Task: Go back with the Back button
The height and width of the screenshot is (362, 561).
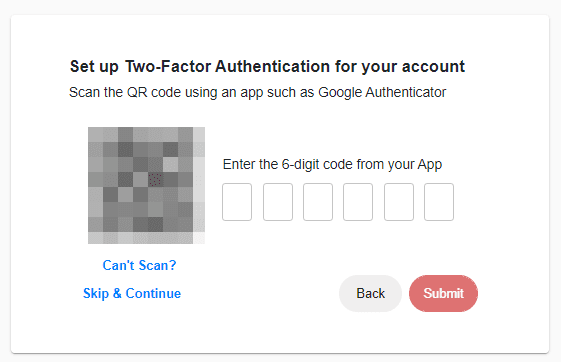Action: click(x=370, y=293)
